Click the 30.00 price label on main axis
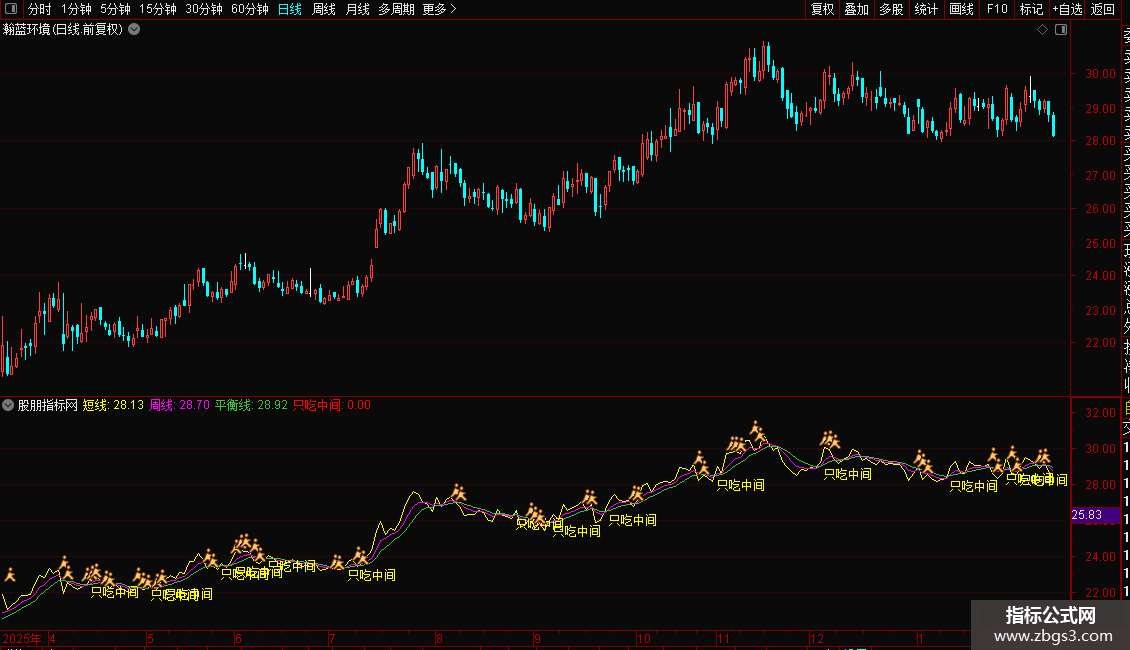The width and height of the screenshot is (1130, 650). pos(1100,74)
